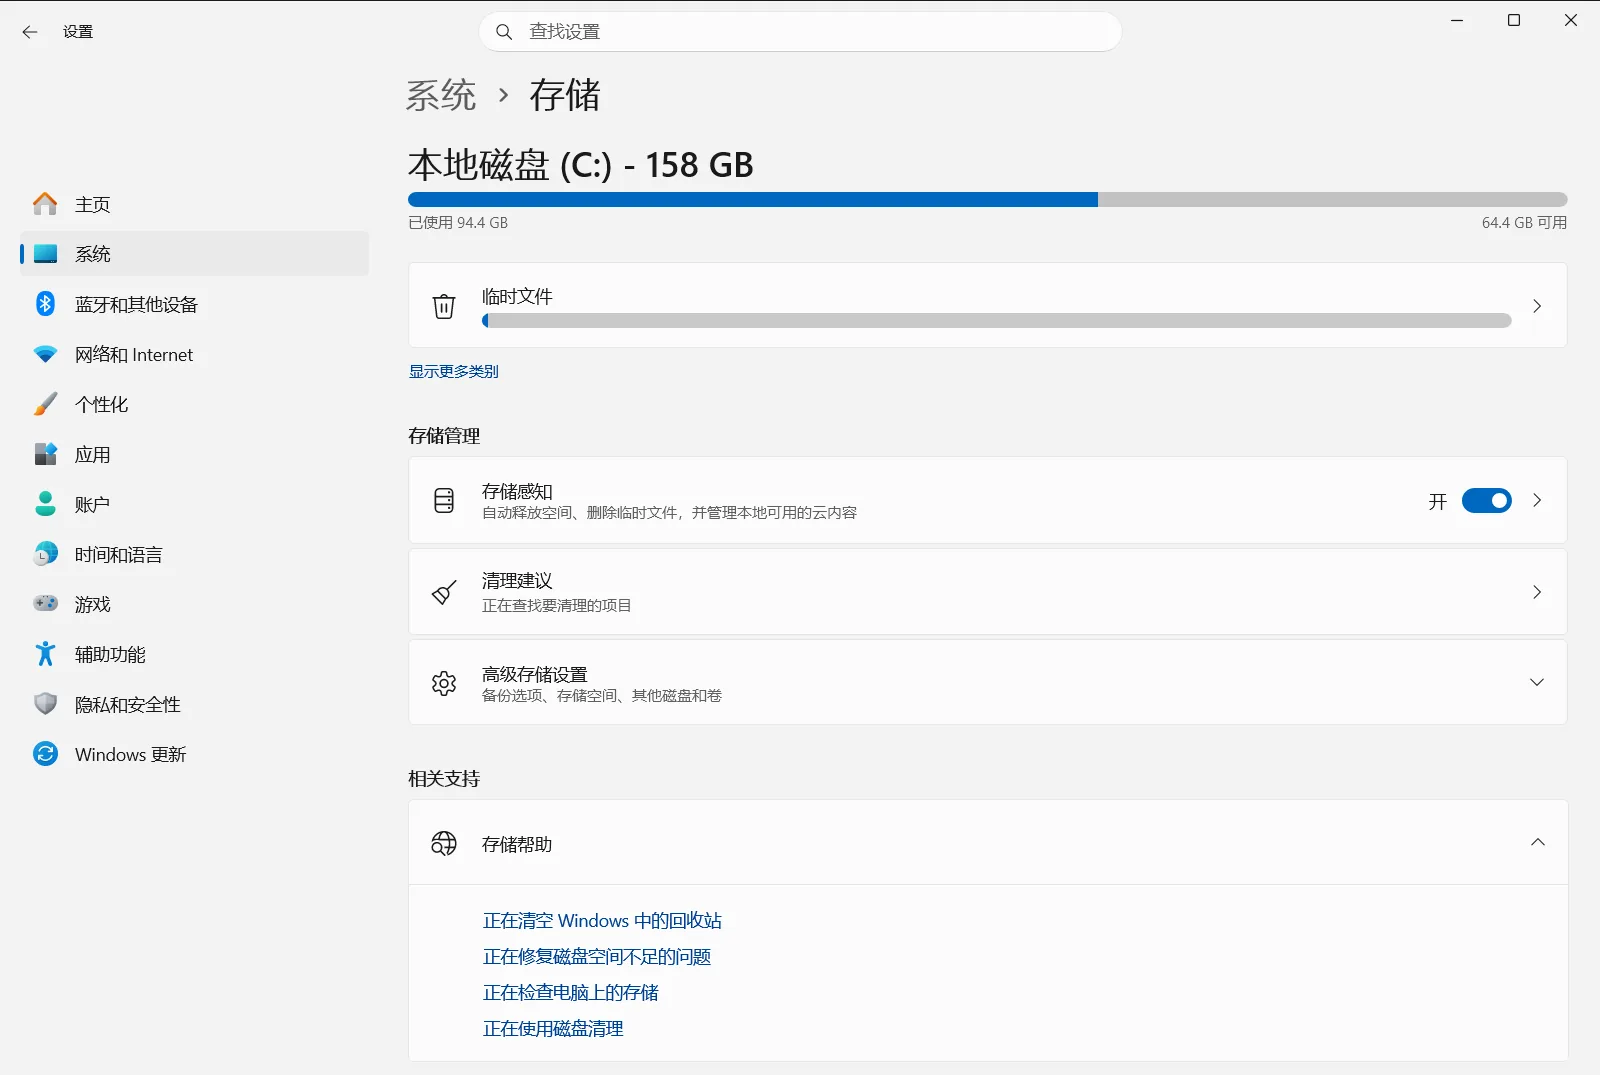Click the 隐私和安全性 shield icon
Screen dimensions: 1600x1075
(45, 704)
